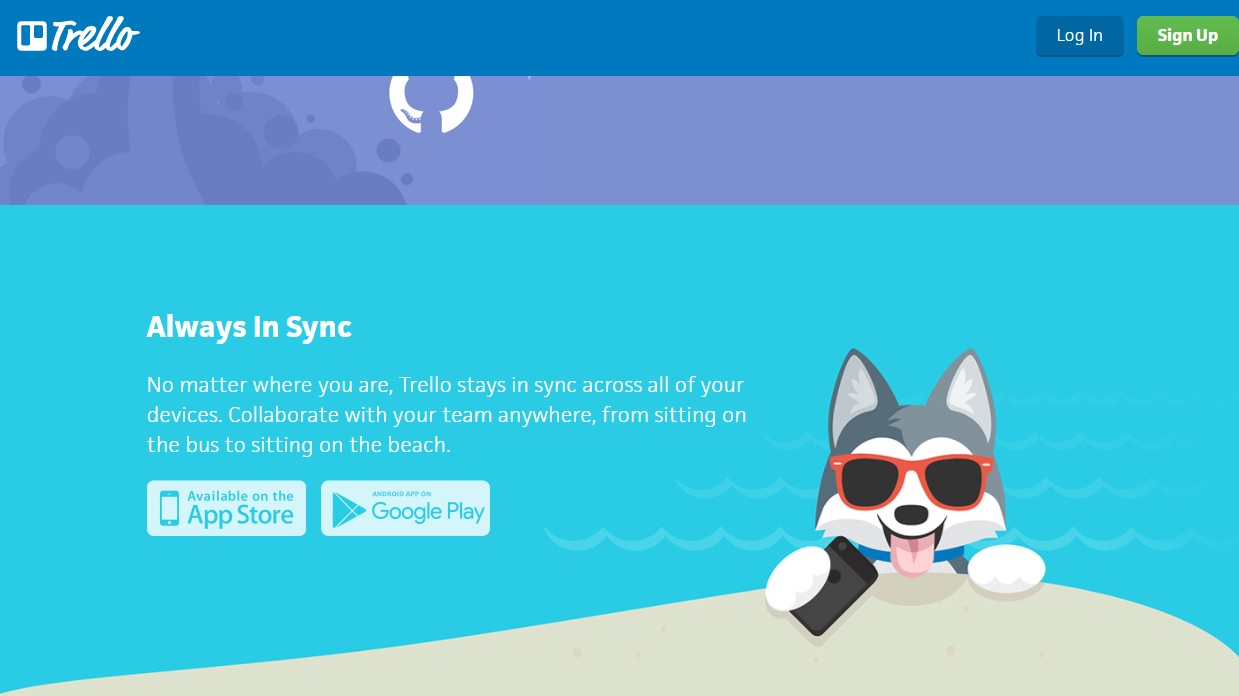Click the phone icon in App Store badge

click(170, 508)
